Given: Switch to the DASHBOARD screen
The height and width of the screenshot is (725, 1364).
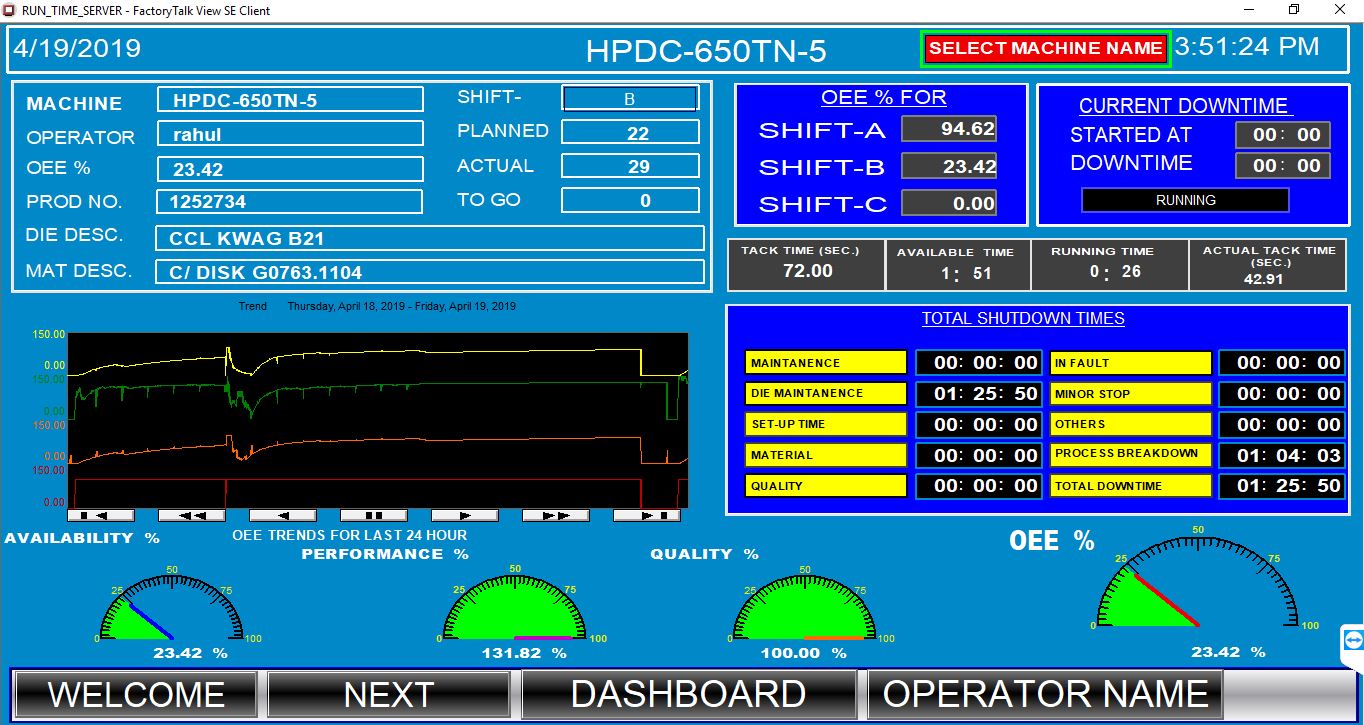Looking at the screenshot, I should pyautogui.click(x=687, y=692).
